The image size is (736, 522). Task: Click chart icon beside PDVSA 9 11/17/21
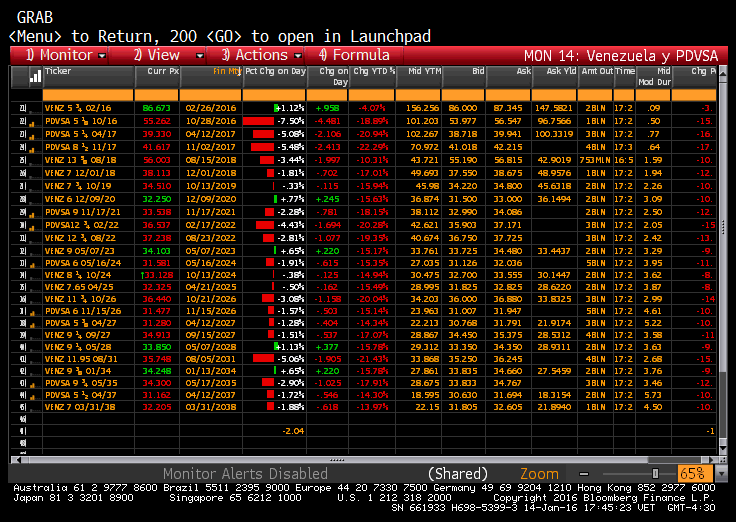(32, 215)
